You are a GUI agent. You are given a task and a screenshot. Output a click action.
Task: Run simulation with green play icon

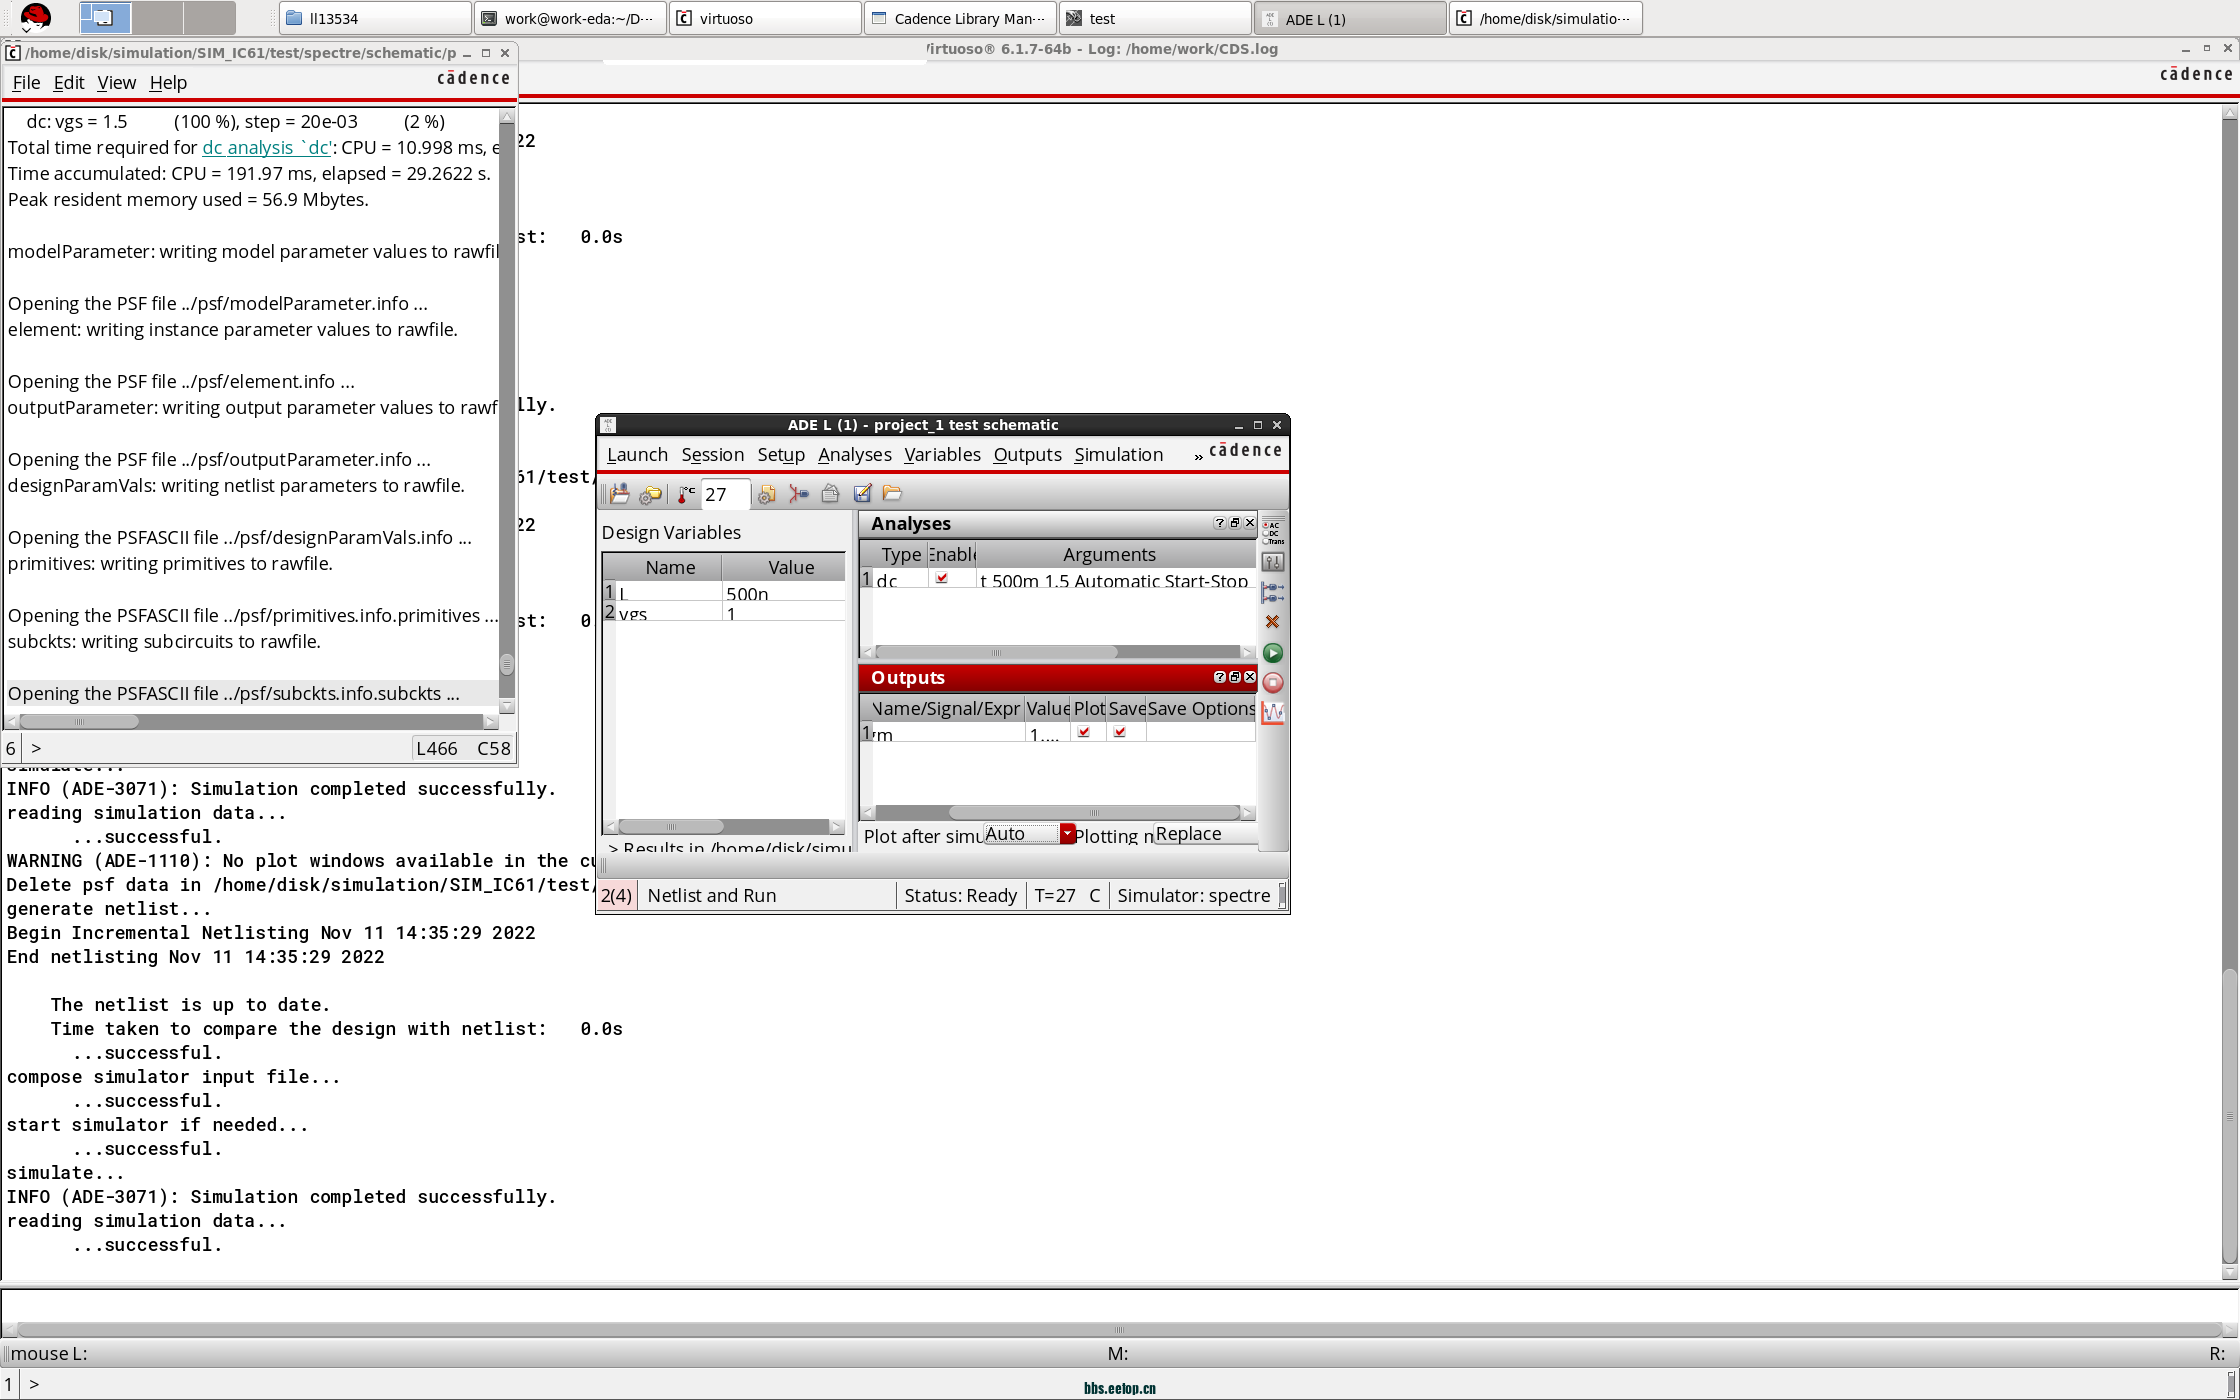coord(1273,653)
